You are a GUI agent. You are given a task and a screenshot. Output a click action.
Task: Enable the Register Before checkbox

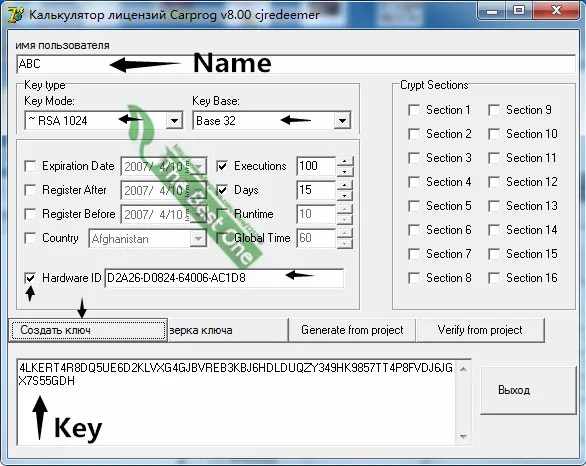30,214
